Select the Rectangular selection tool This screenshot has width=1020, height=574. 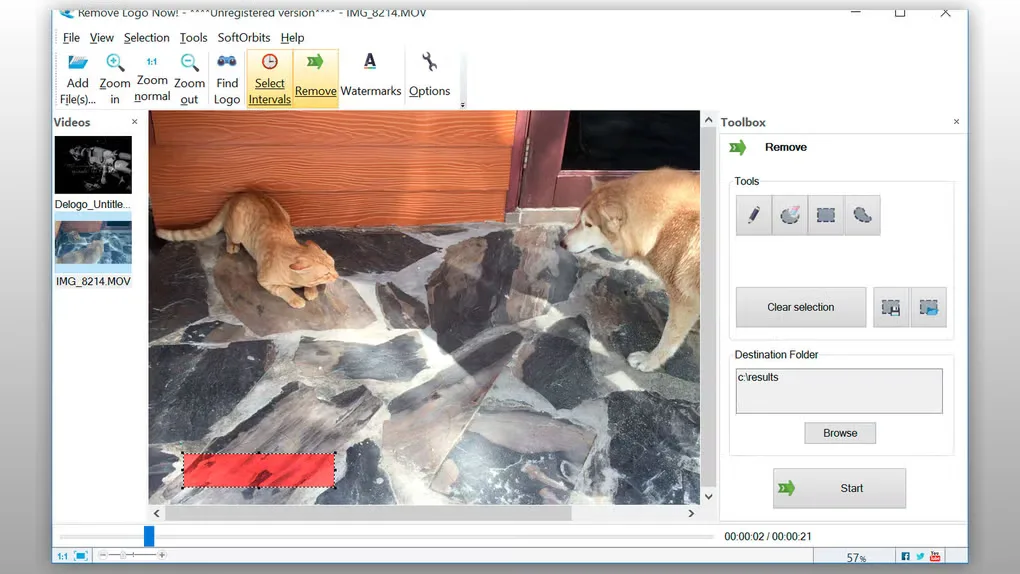825,215
